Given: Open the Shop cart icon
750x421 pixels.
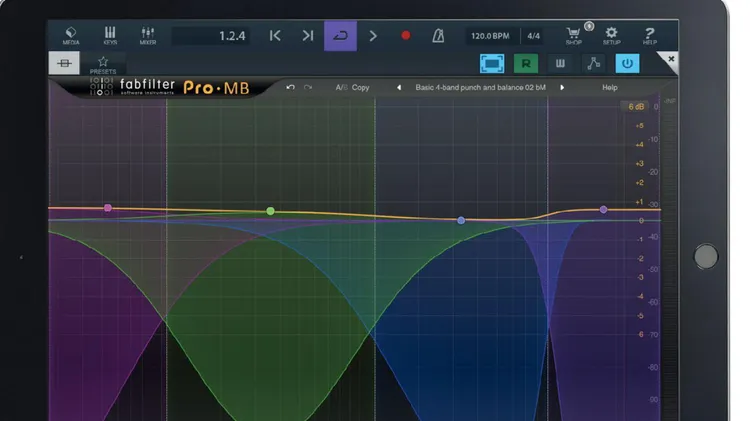Looking at the screenshot, I should (574, 36).
